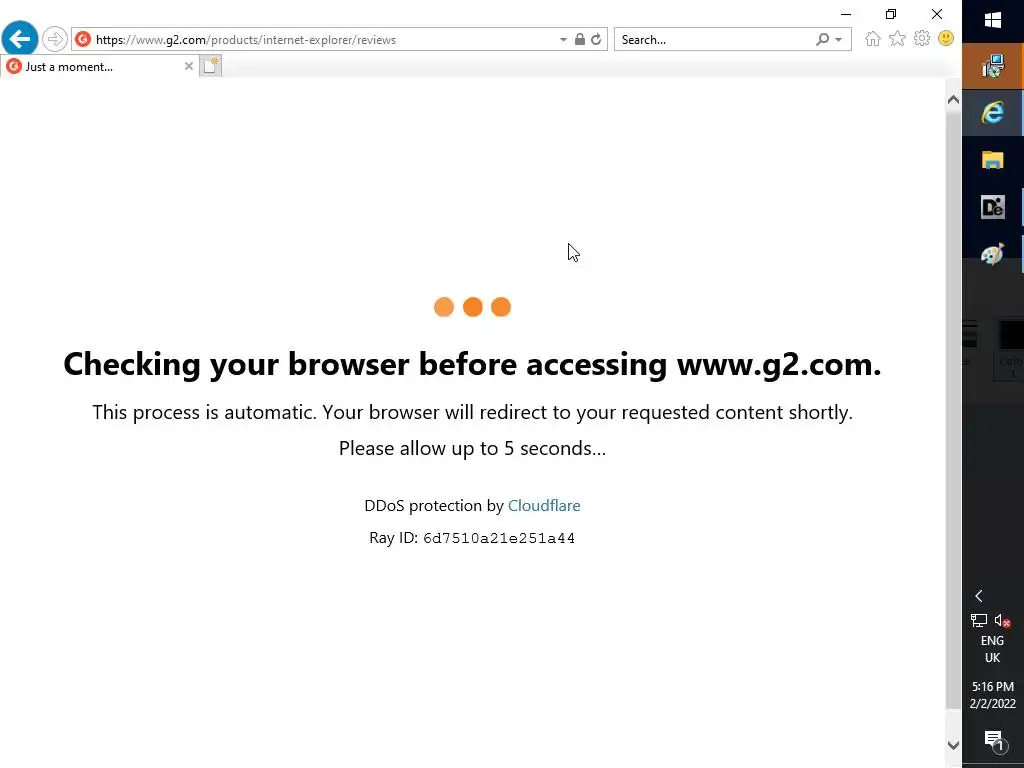Open Favorites star icon
Viewport: 1024px width, 768px height.
[897, 39]
